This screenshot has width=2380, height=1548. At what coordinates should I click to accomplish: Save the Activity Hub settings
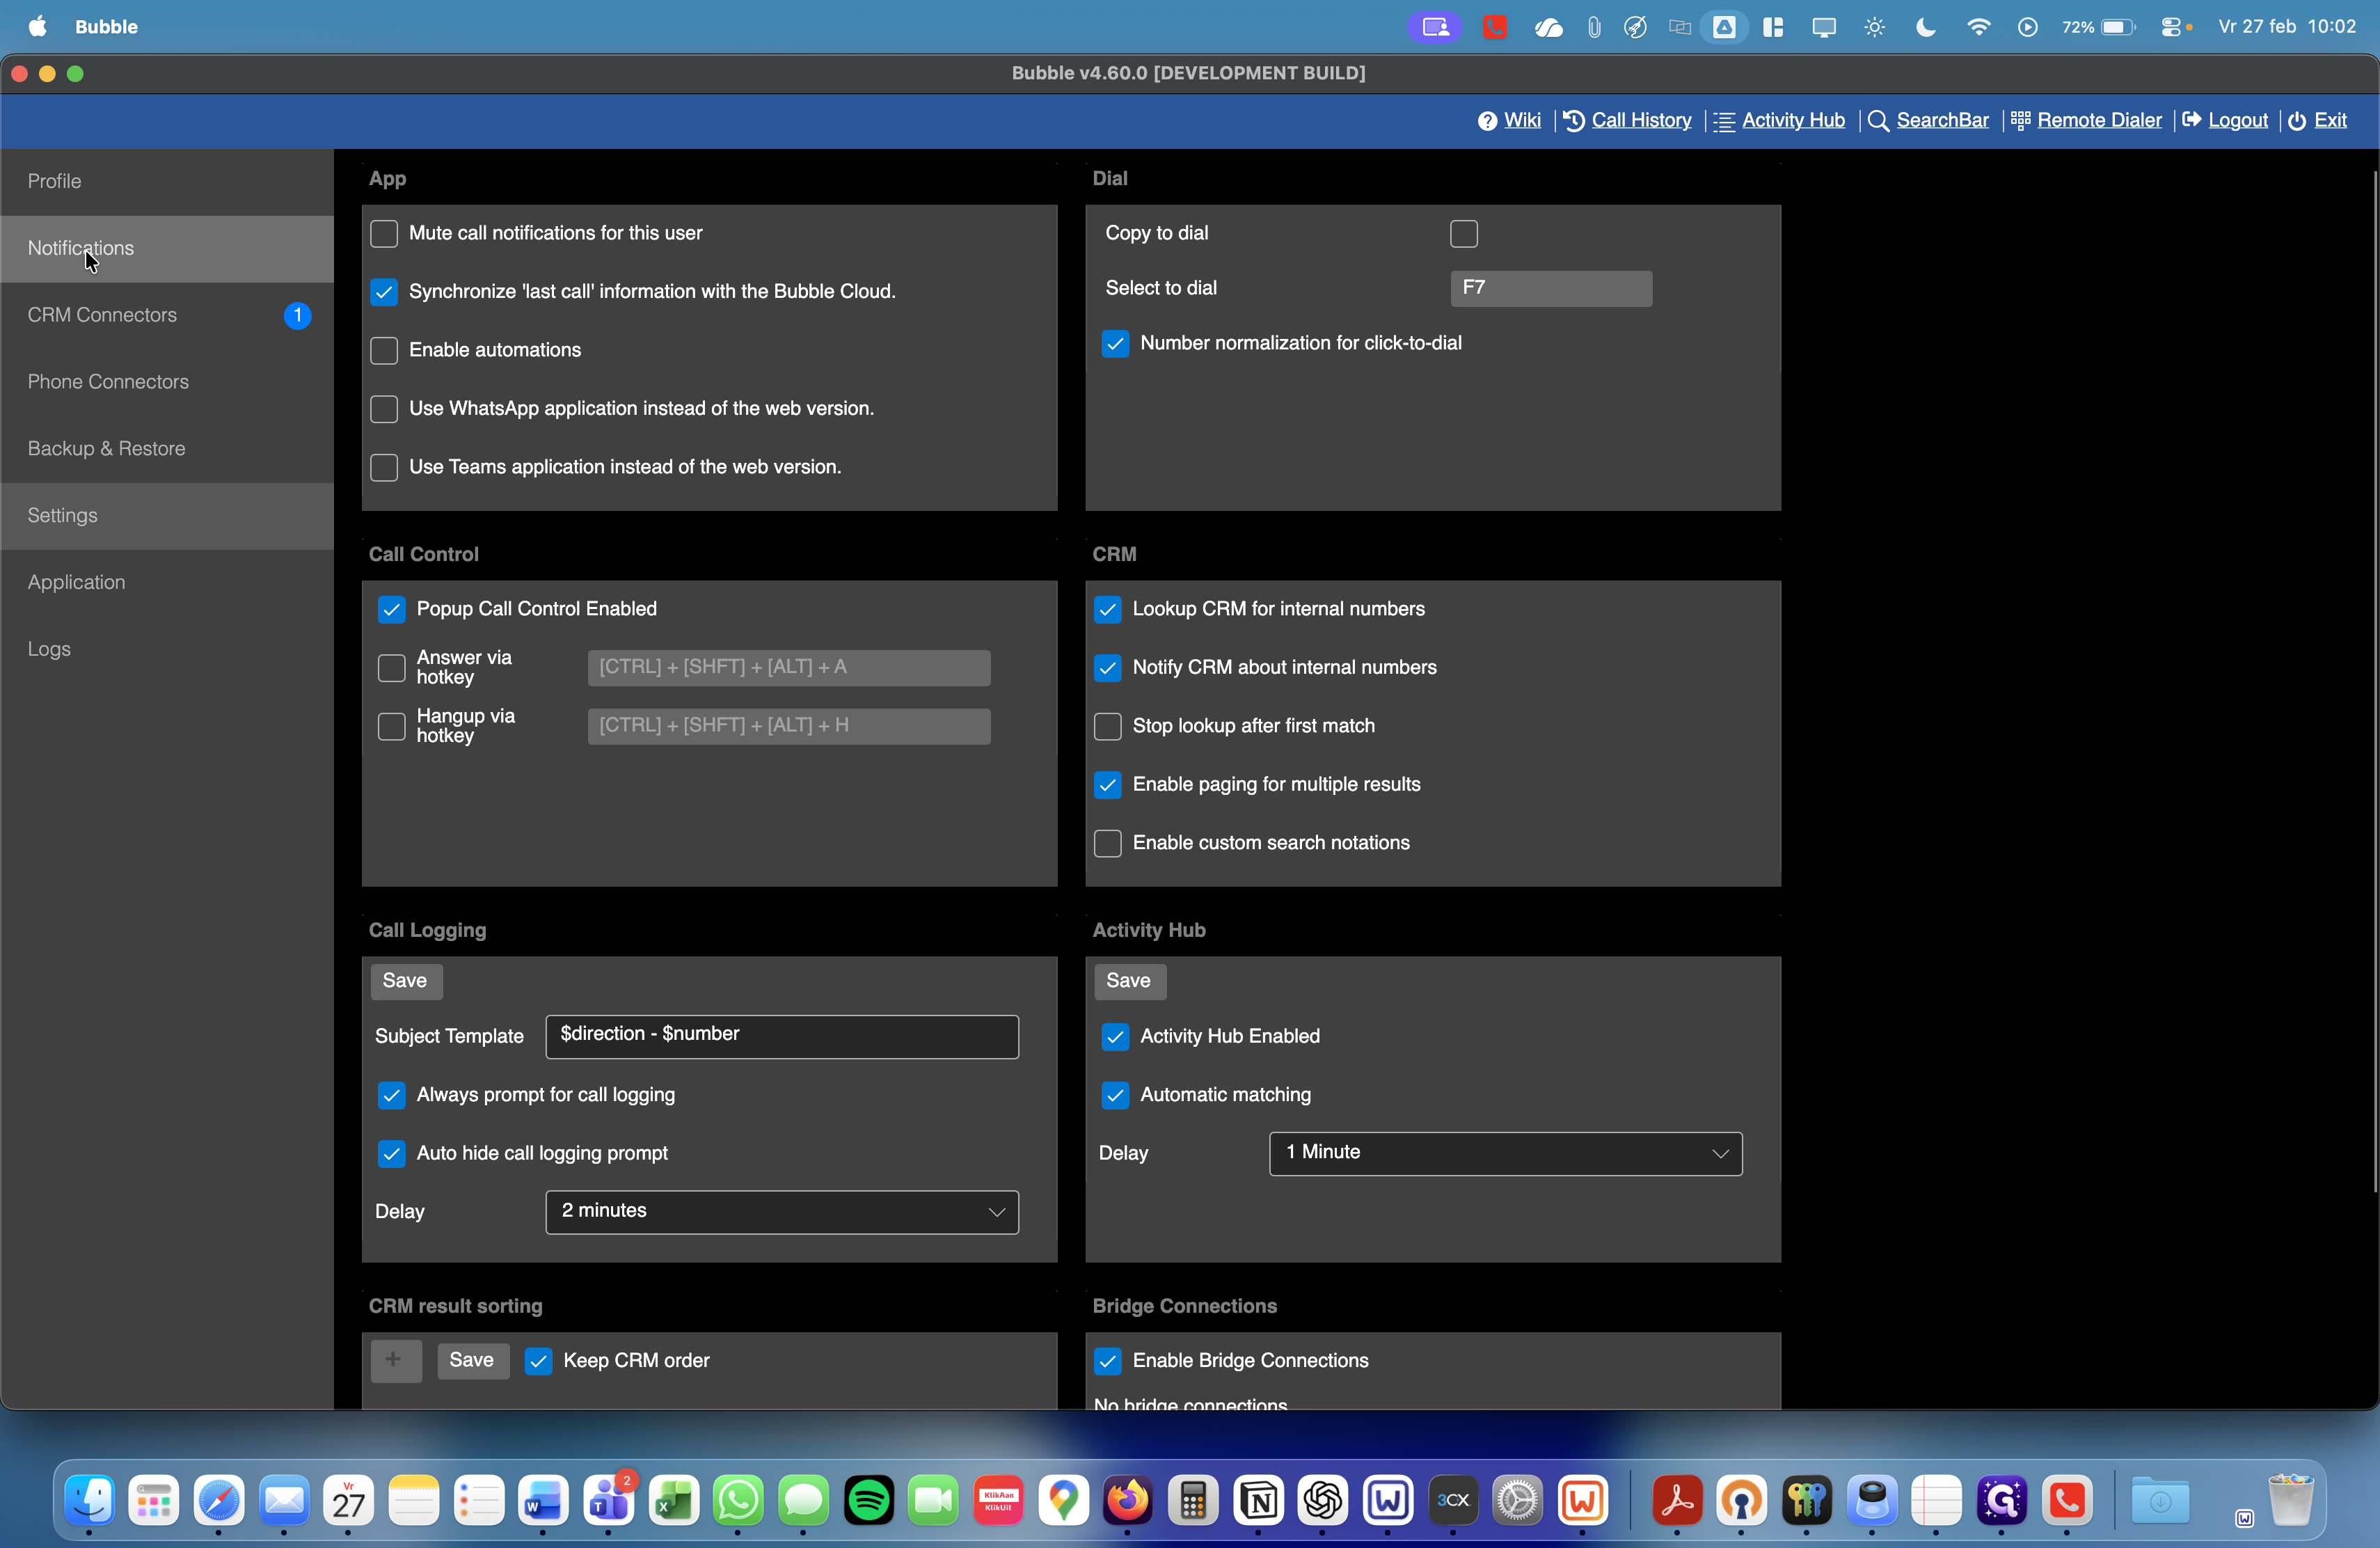(1128, 980)
